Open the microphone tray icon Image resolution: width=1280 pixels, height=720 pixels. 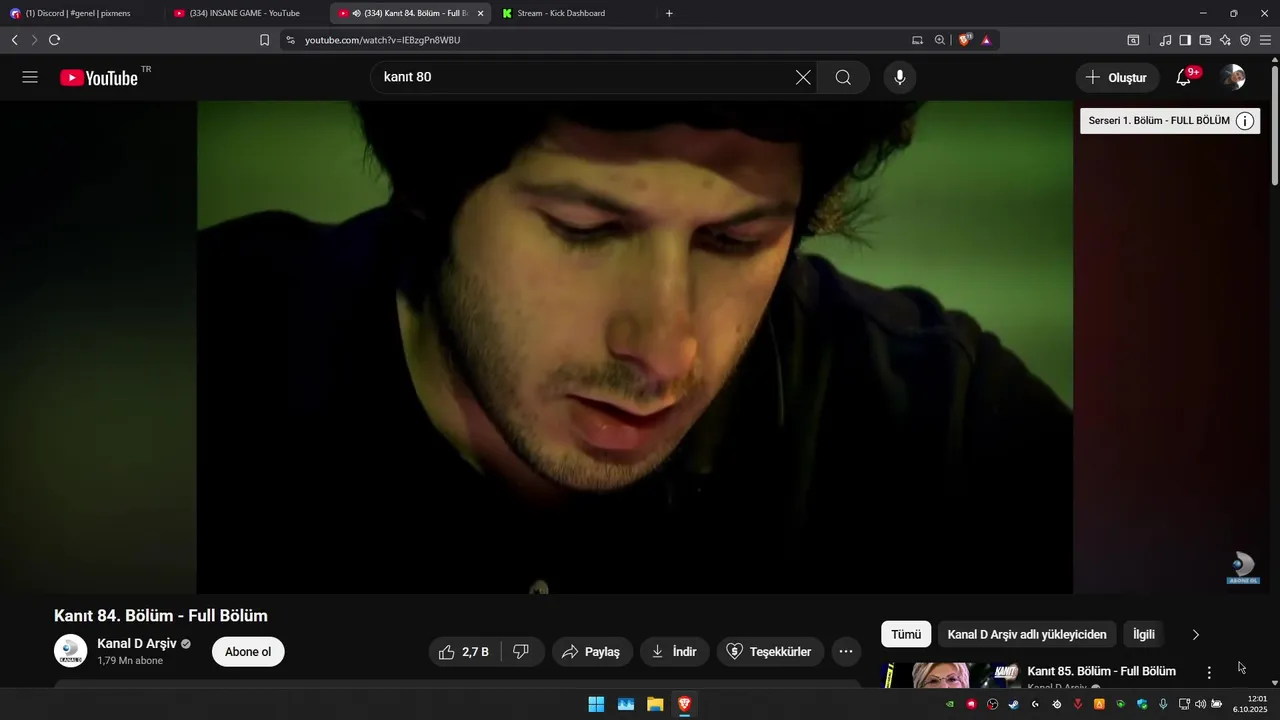click(x=1163, y=704)
